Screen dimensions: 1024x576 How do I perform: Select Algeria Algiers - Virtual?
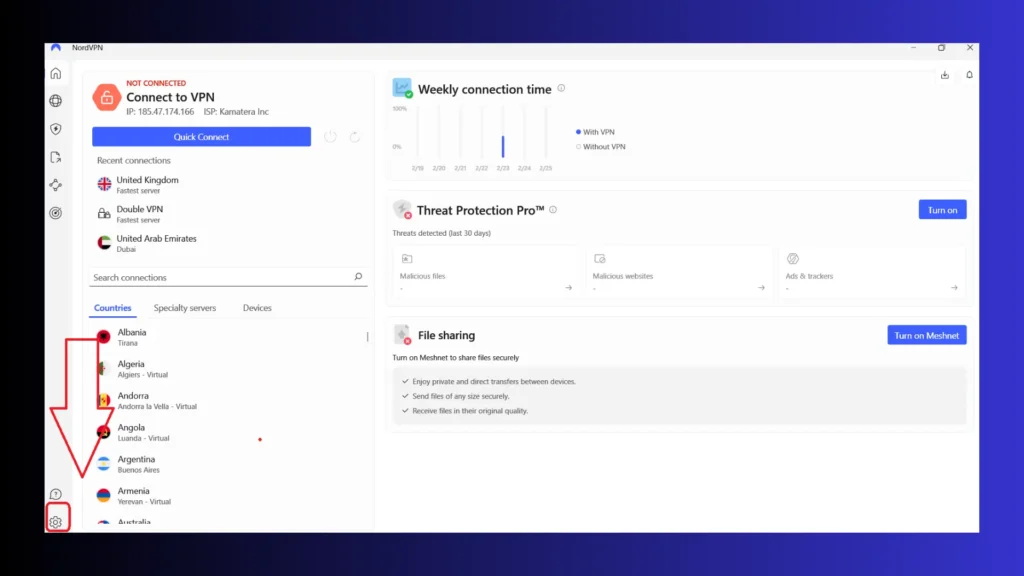229,368
